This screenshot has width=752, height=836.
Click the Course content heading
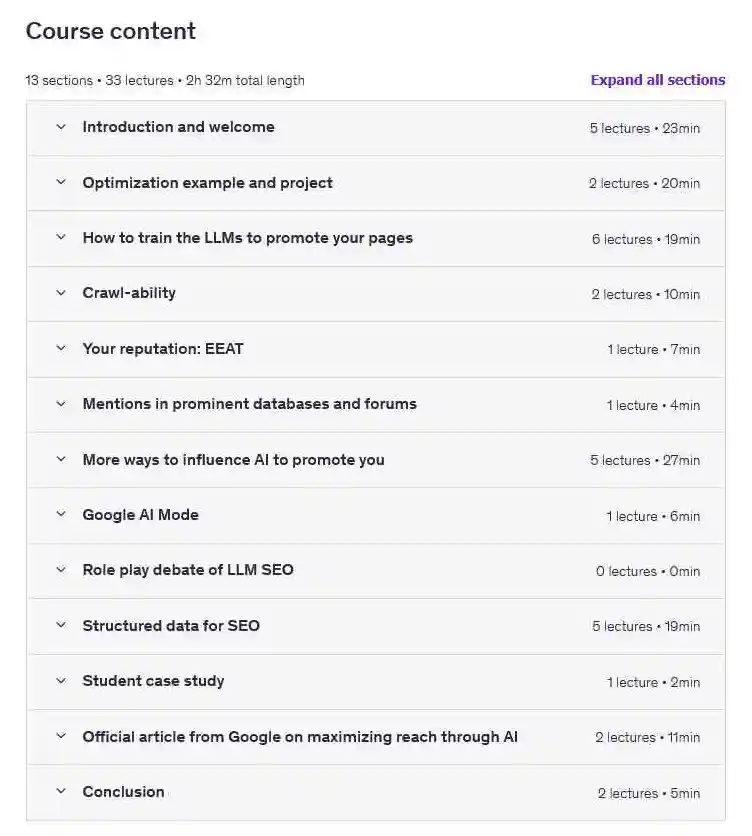tap(111, 31)
